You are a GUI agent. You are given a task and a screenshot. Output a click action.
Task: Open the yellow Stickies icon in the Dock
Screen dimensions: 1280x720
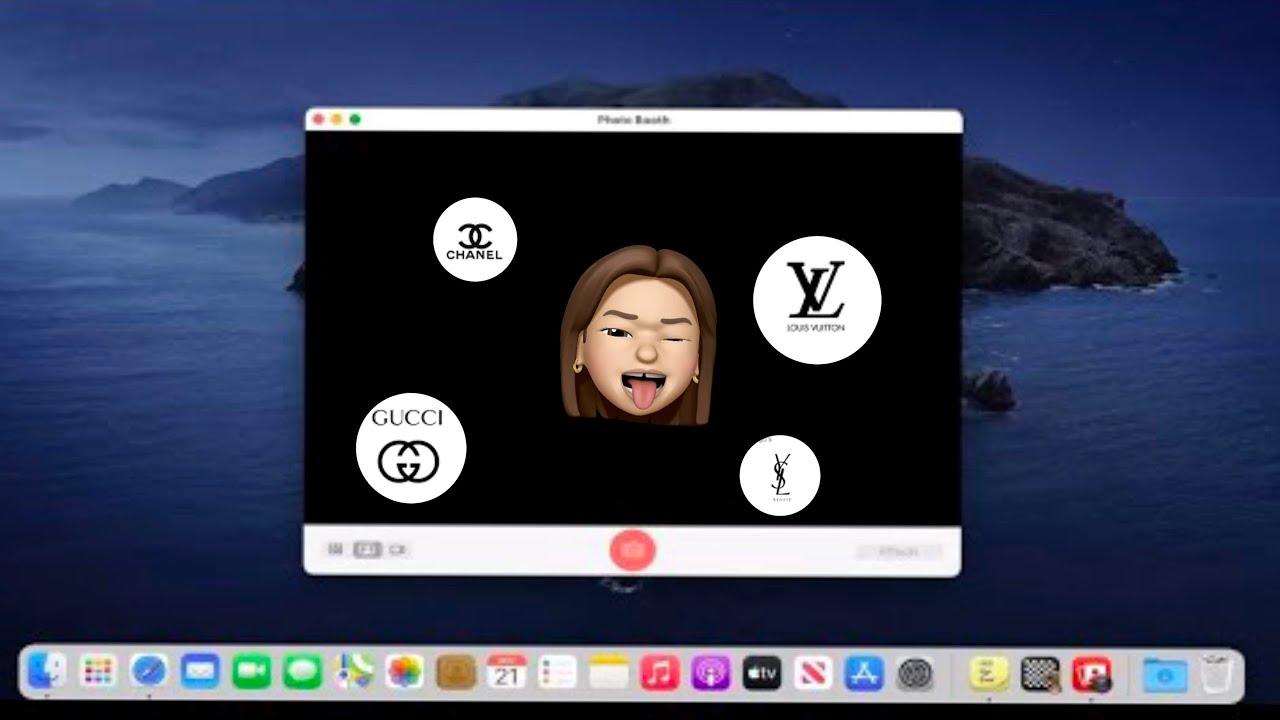point(988,672)
